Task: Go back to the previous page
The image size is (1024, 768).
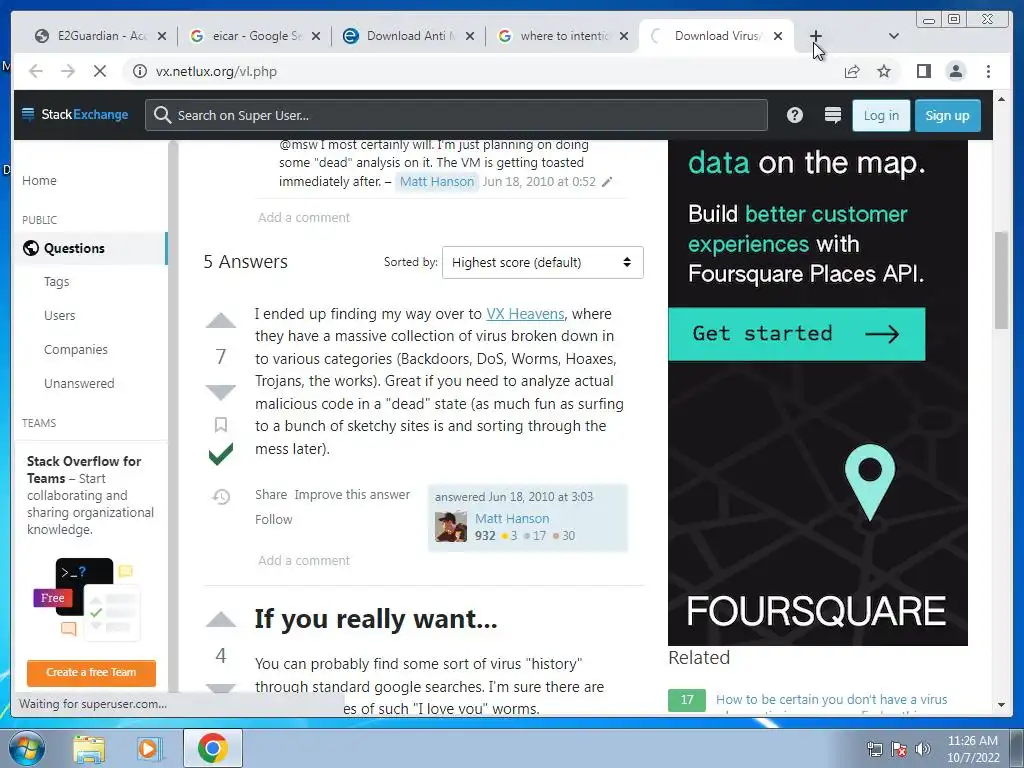Action: [x=36, y=71]
